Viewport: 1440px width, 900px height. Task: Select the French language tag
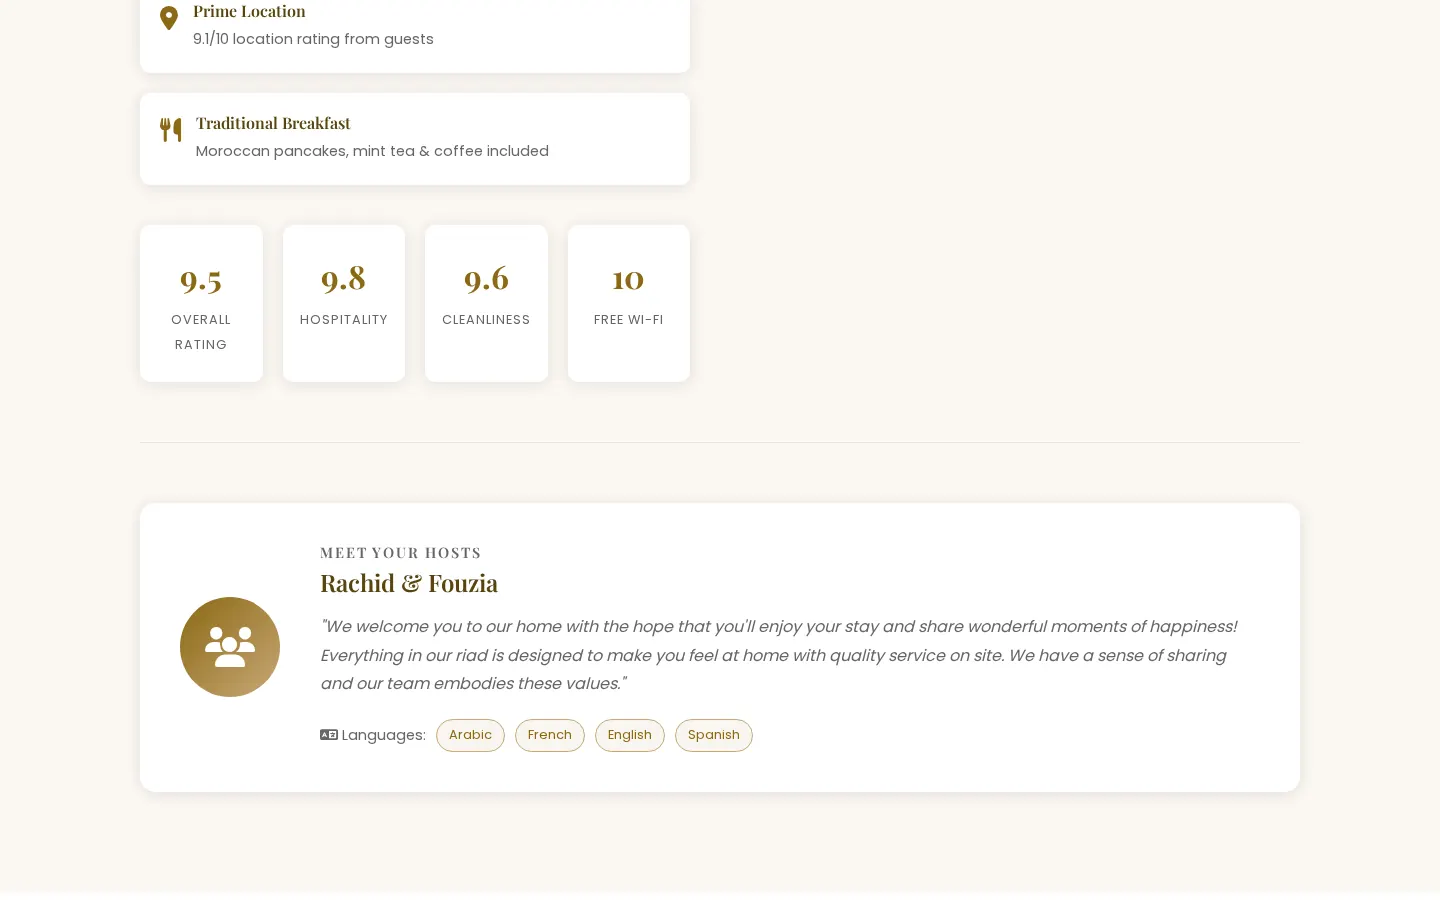coord(550,735)
